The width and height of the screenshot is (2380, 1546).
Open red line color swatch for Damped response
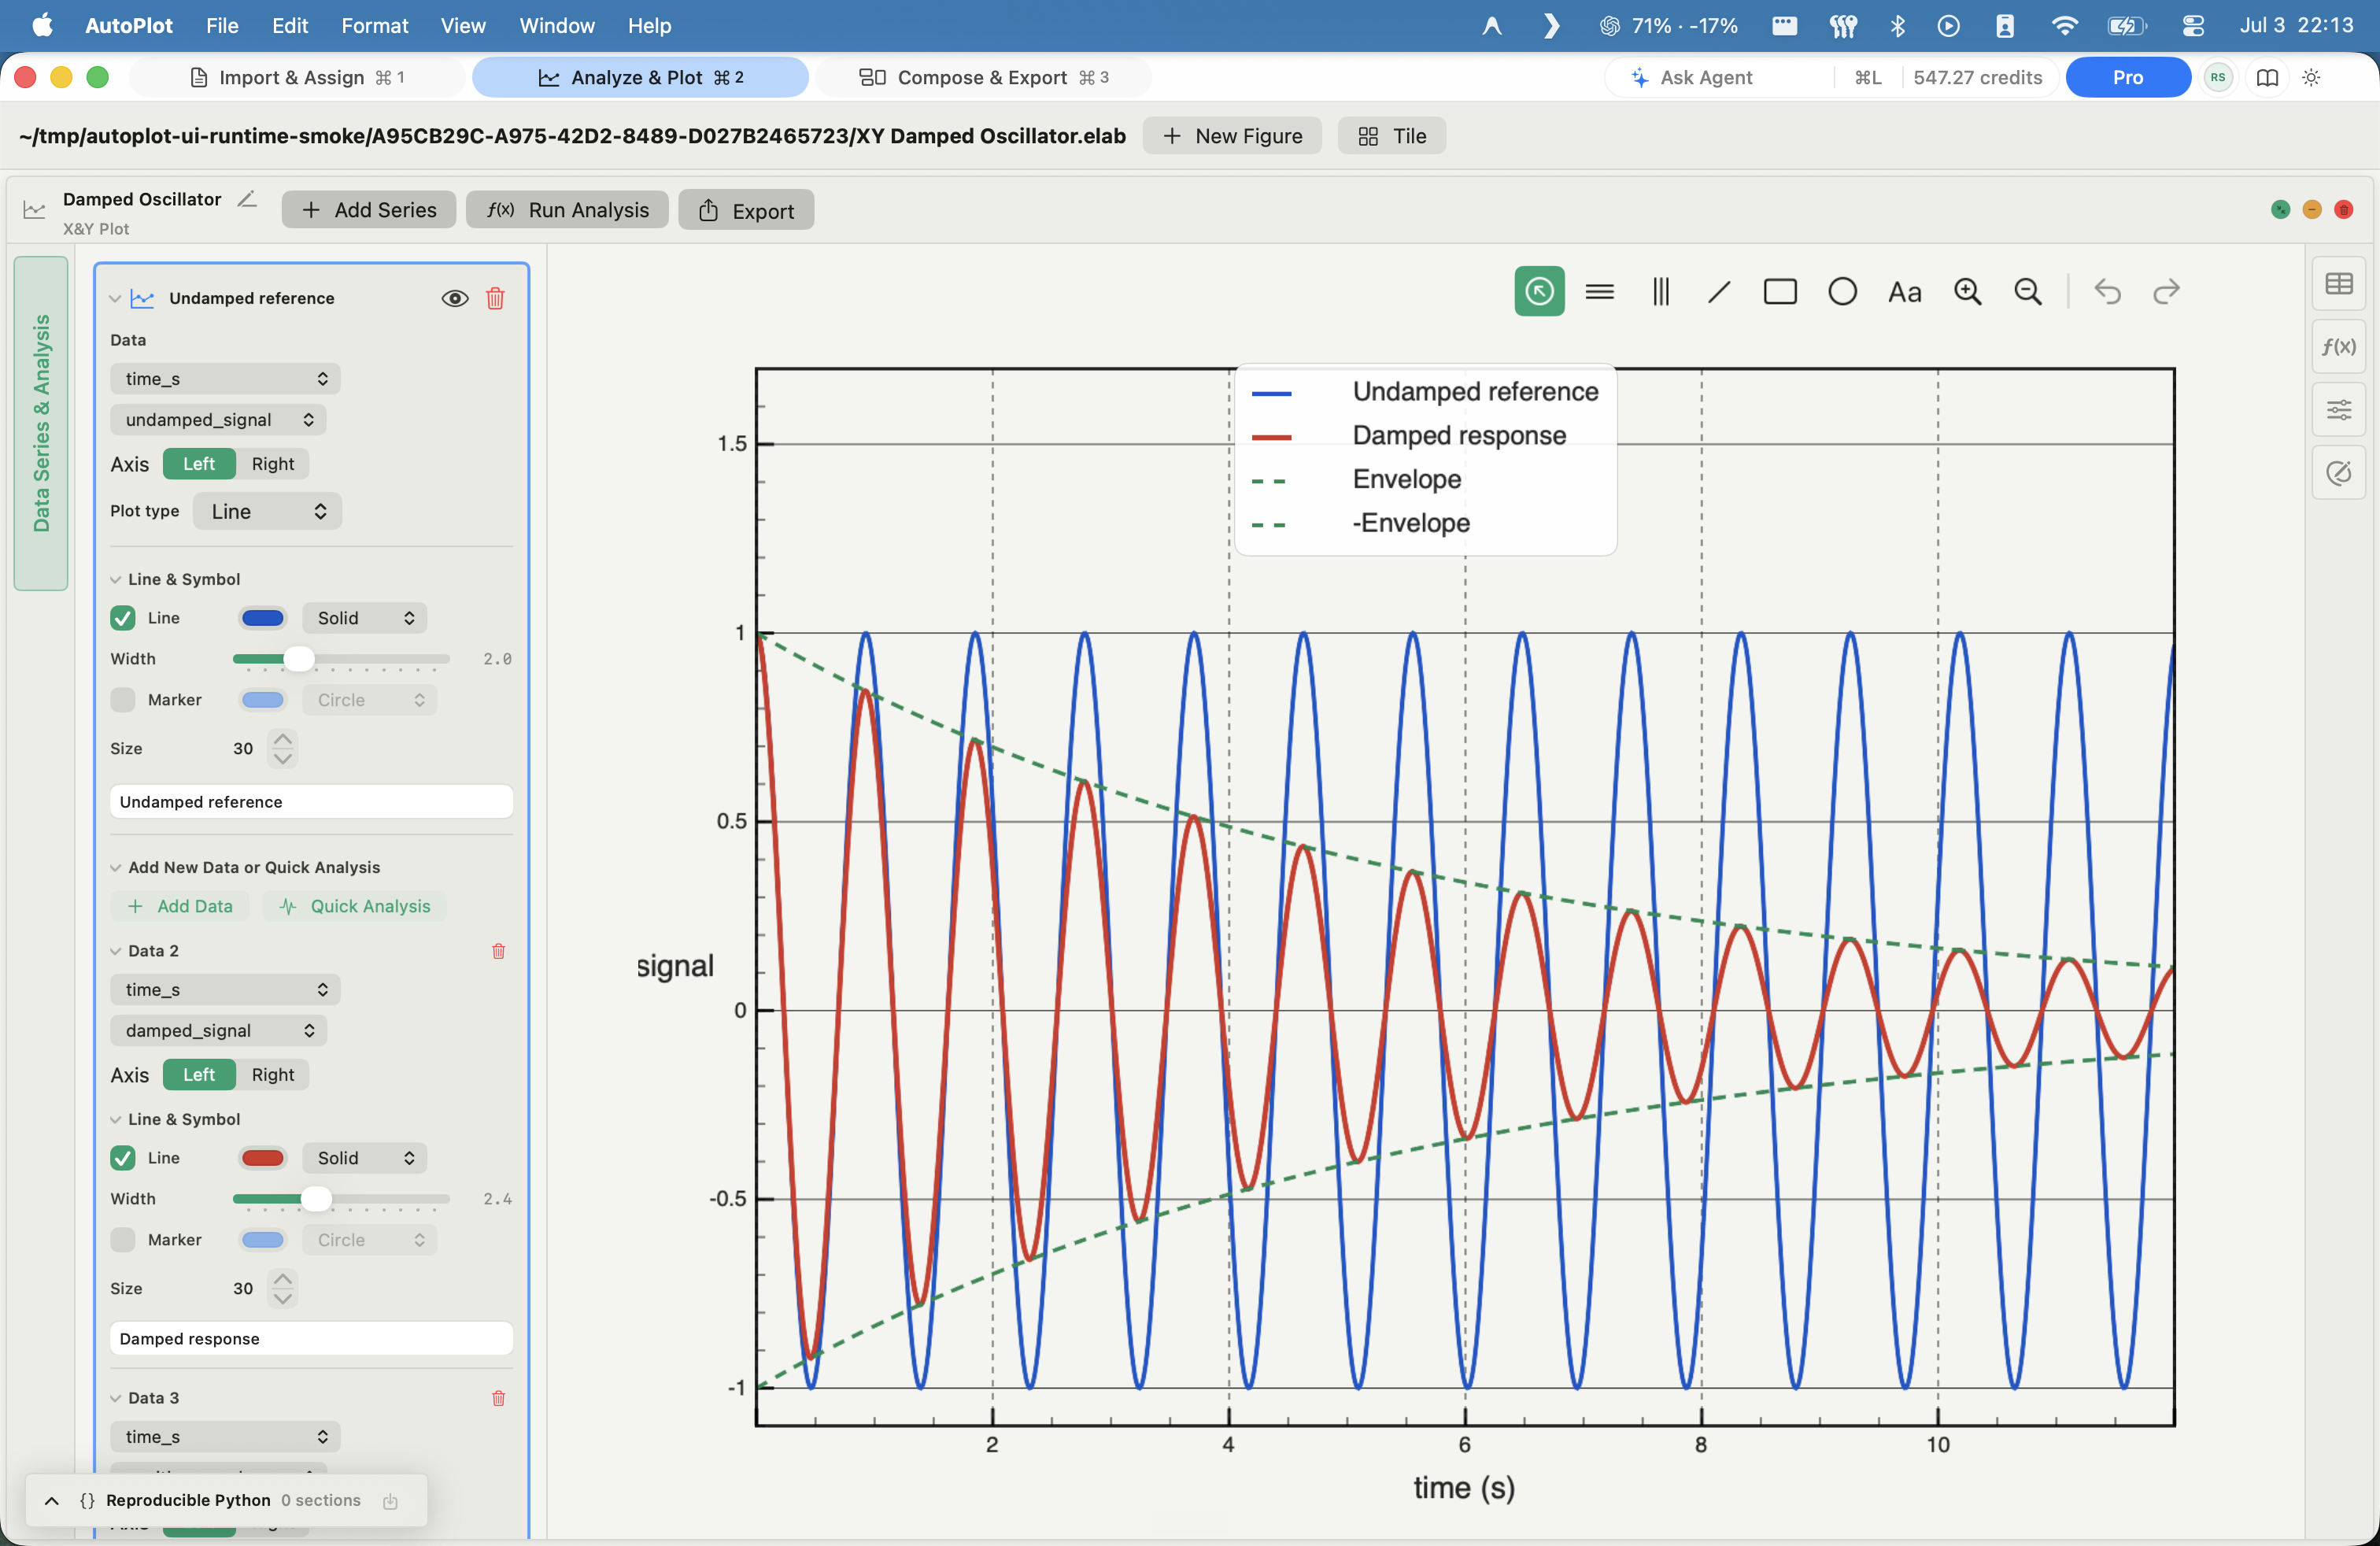pyautogui.click(x=263, y=1158)
